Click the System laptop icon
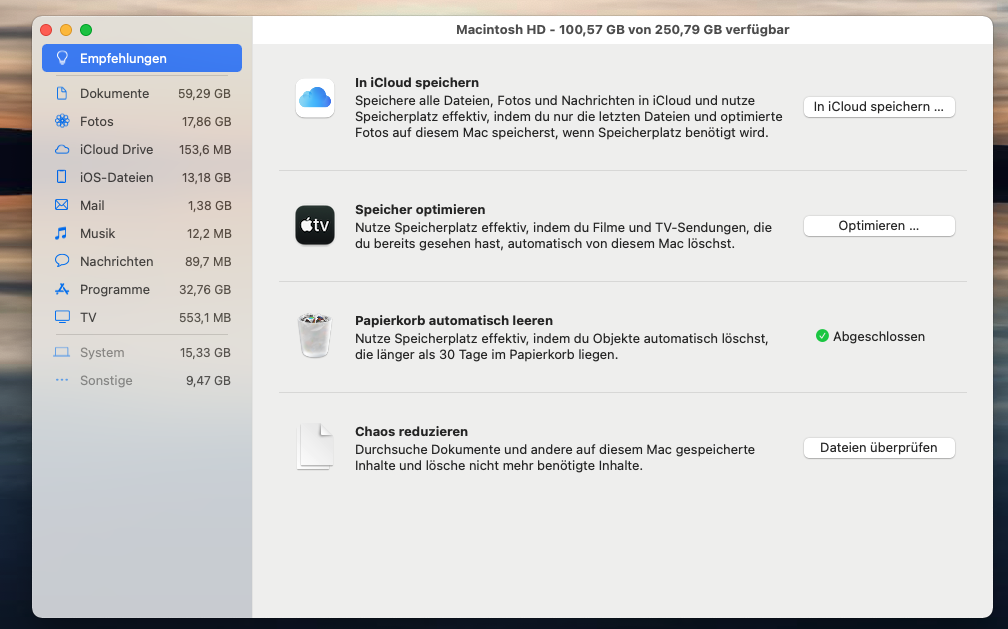The image size is (1008, 629). click(x=62, y=352)
